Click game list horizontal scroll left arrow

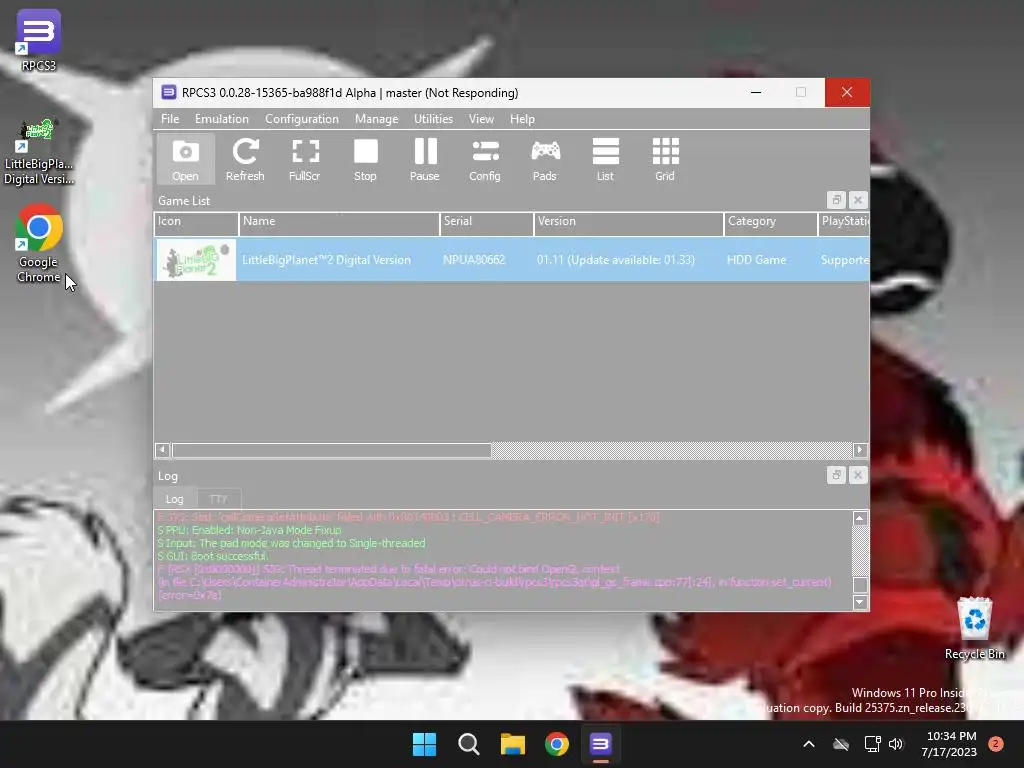tap(163, 450)
